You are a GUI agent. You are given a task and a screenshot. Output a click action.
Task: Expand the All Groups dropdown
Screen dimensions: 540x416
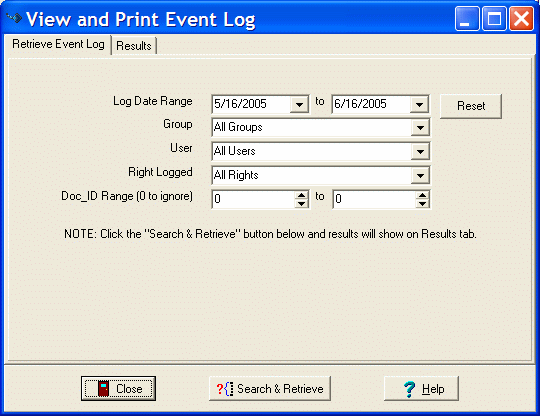420,128
